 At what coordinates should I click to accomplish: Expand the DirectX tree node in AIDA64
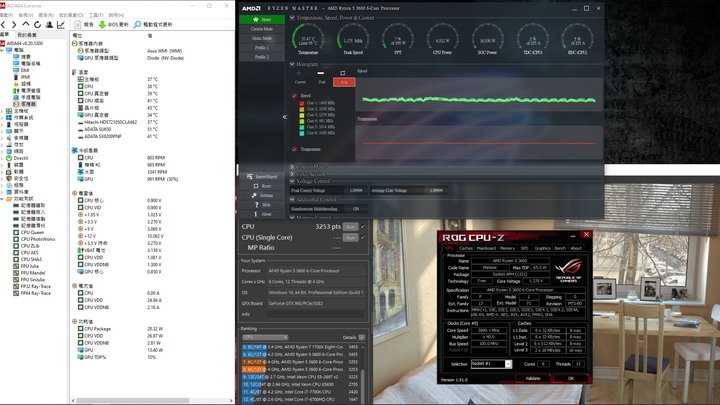(2, 158)
